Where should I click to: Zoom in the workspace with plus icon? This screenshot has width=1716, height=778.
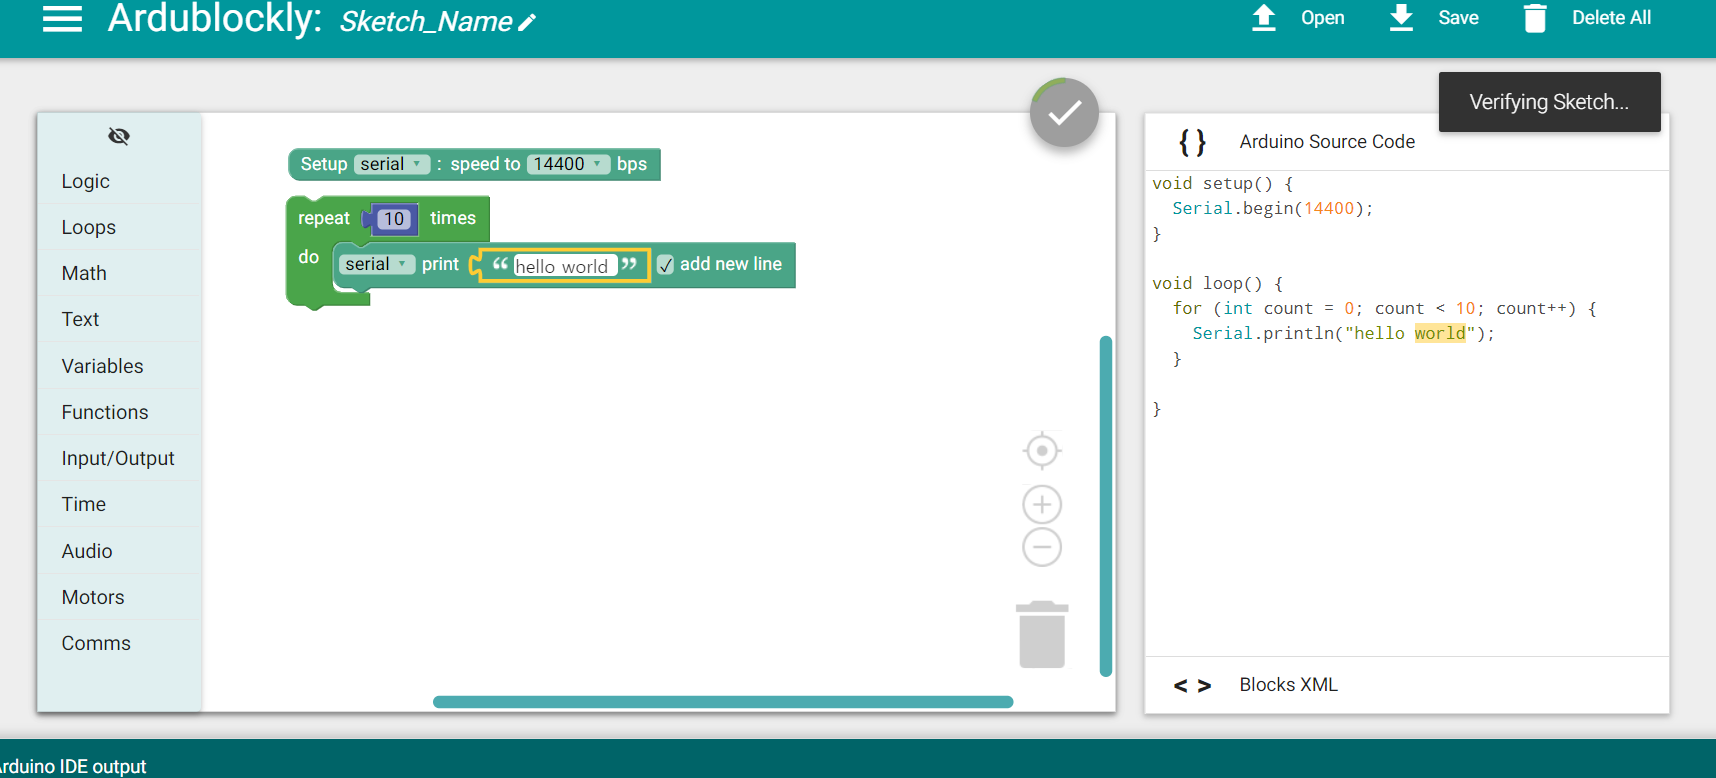(x=1042, y=504)
